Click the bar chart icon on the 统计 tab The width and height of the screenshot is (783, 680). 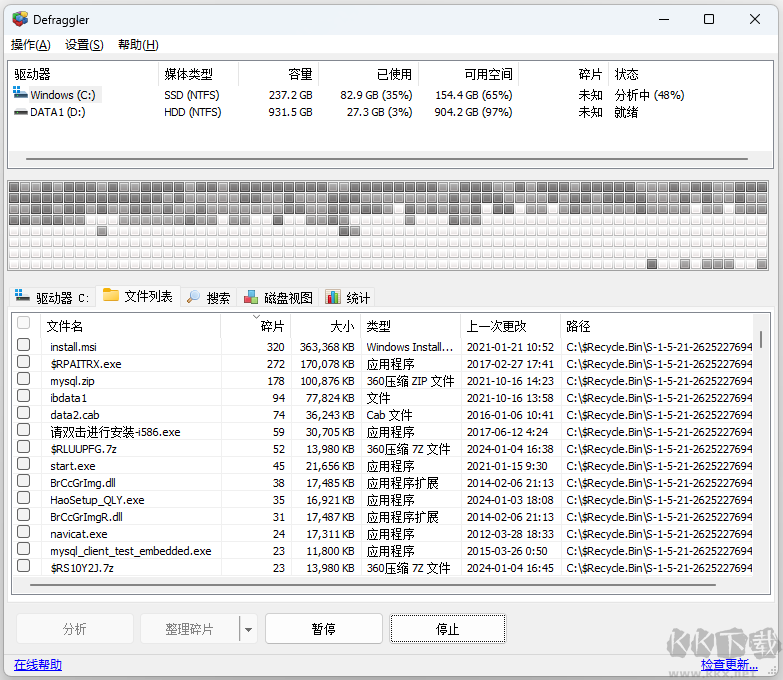tap(333, 297)
